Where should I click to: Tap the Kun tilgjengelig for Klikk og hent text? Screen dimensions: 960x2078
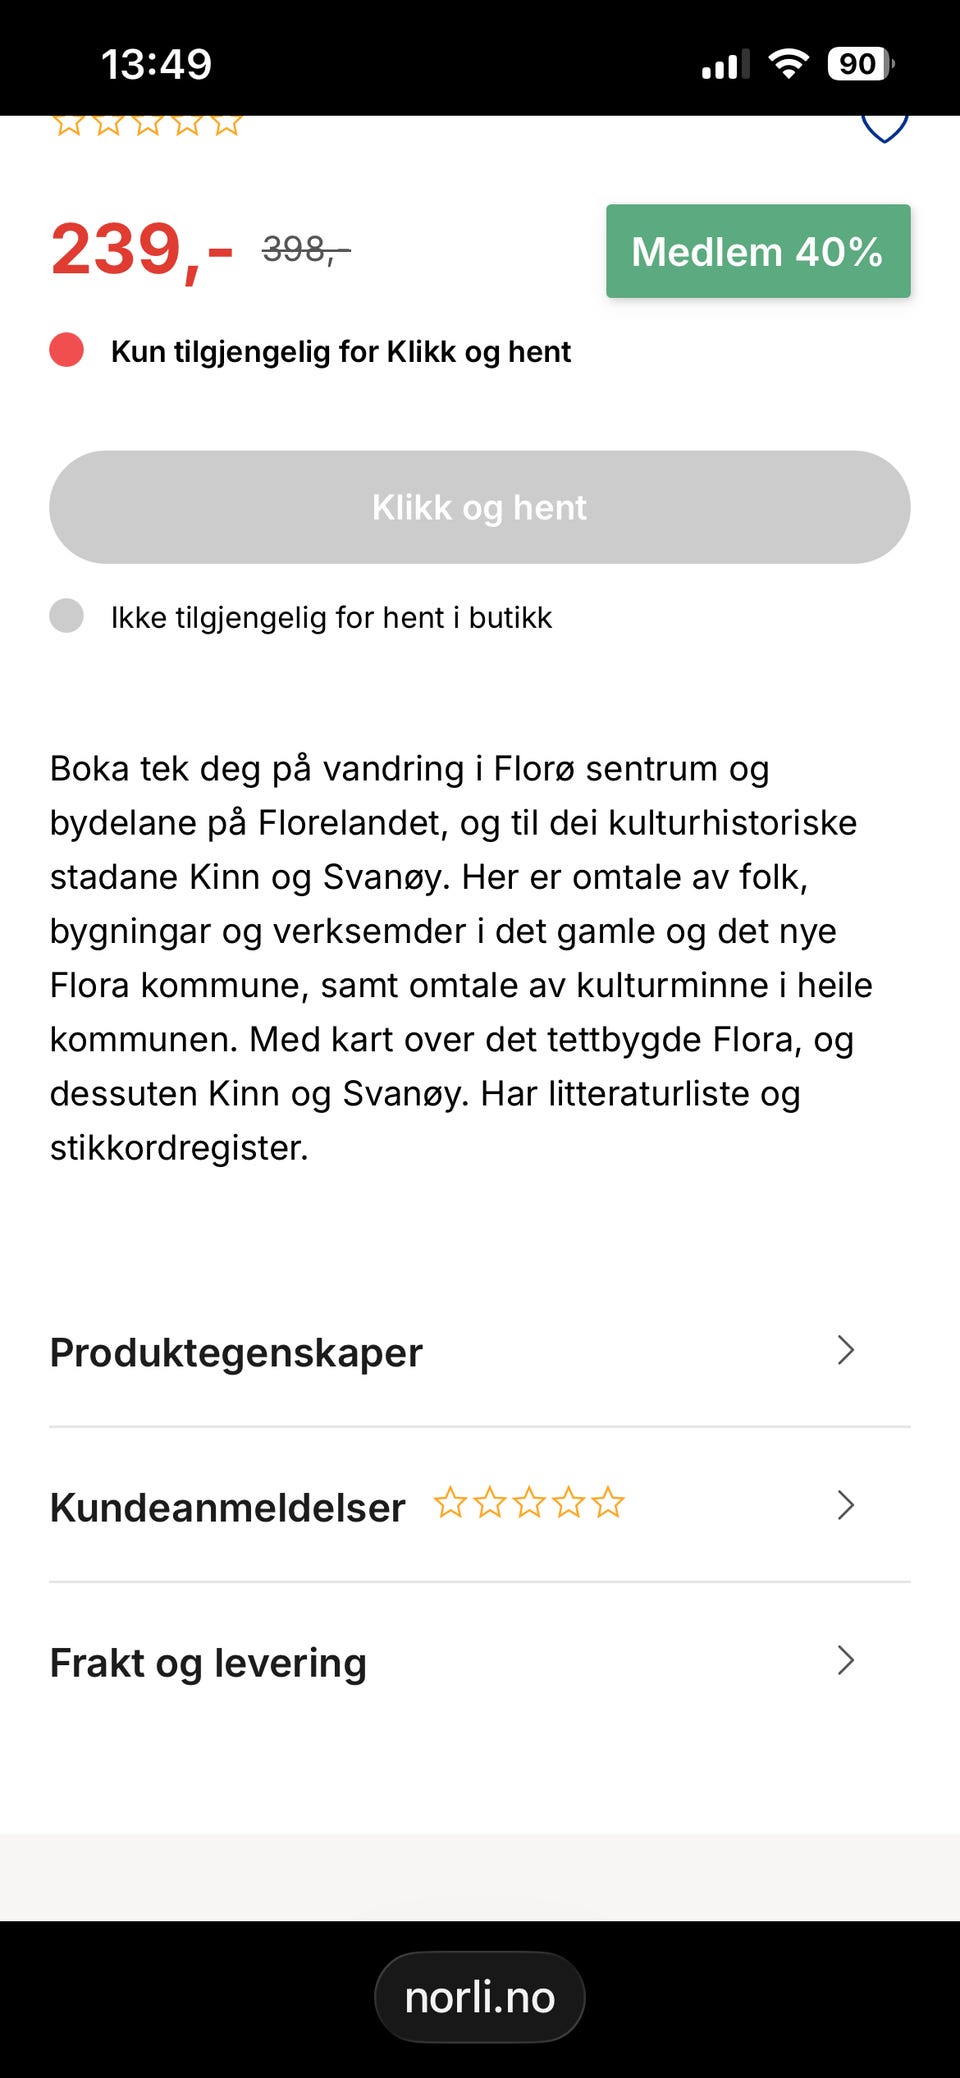[341, 352]
